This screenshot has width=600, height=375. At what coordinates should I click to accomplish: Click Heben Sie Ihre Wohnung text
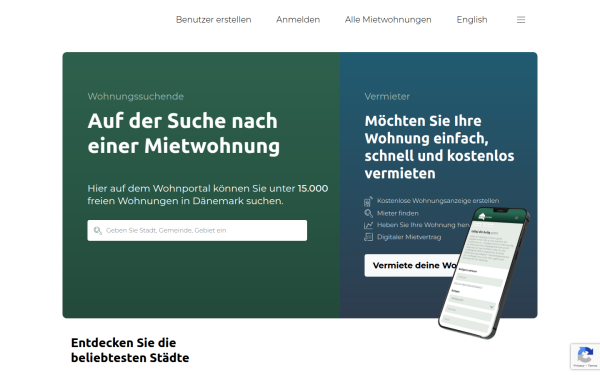pos(423,225)
